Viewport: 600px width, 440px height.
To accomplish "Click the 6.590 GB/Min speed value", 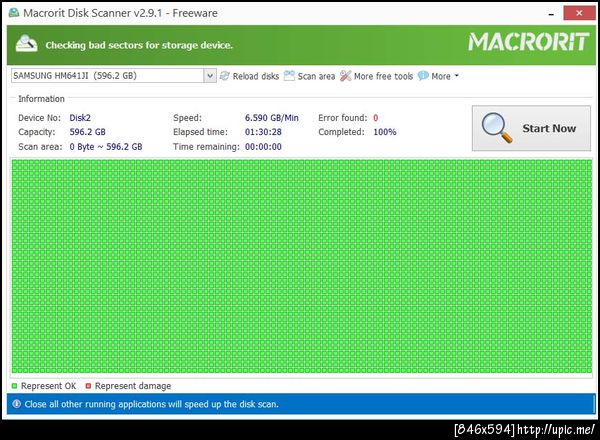I will click(272, 117).
